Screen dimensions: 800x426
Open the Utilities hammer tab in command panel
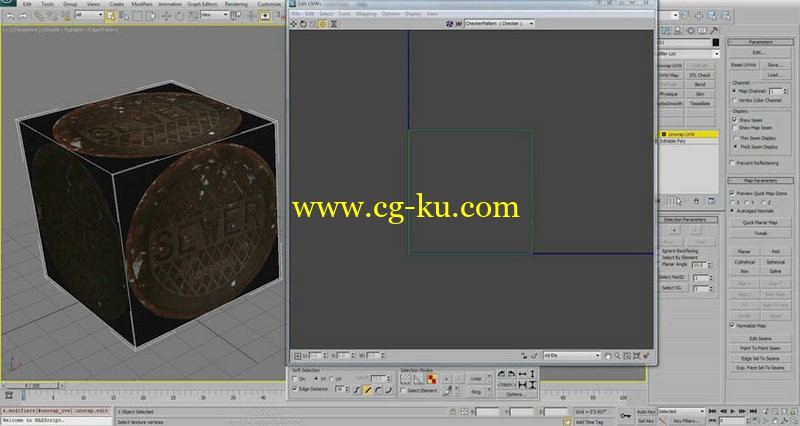pyautogui.click(x=714, y=31)
